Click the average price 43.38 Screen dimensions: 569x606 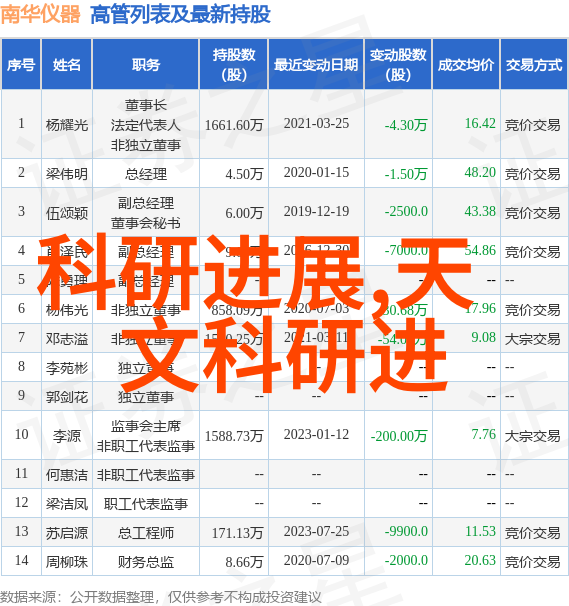tap(480, 211)
